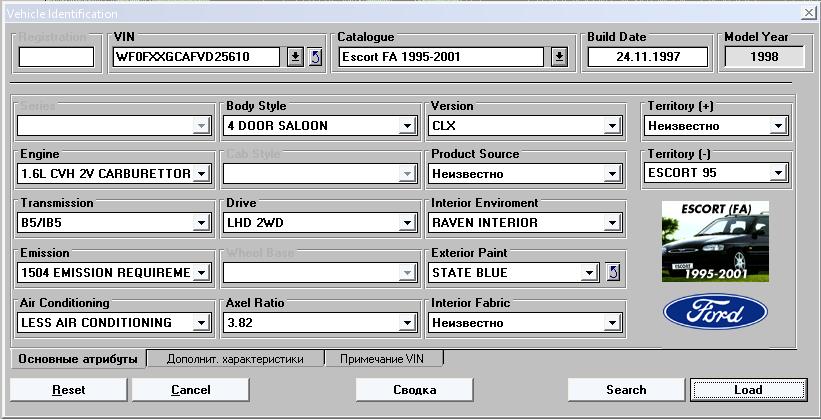Image resolution: width=821 pixels, height=420 pixels.
Task: Click into the Registration input field
Action: tap(56, 57)
